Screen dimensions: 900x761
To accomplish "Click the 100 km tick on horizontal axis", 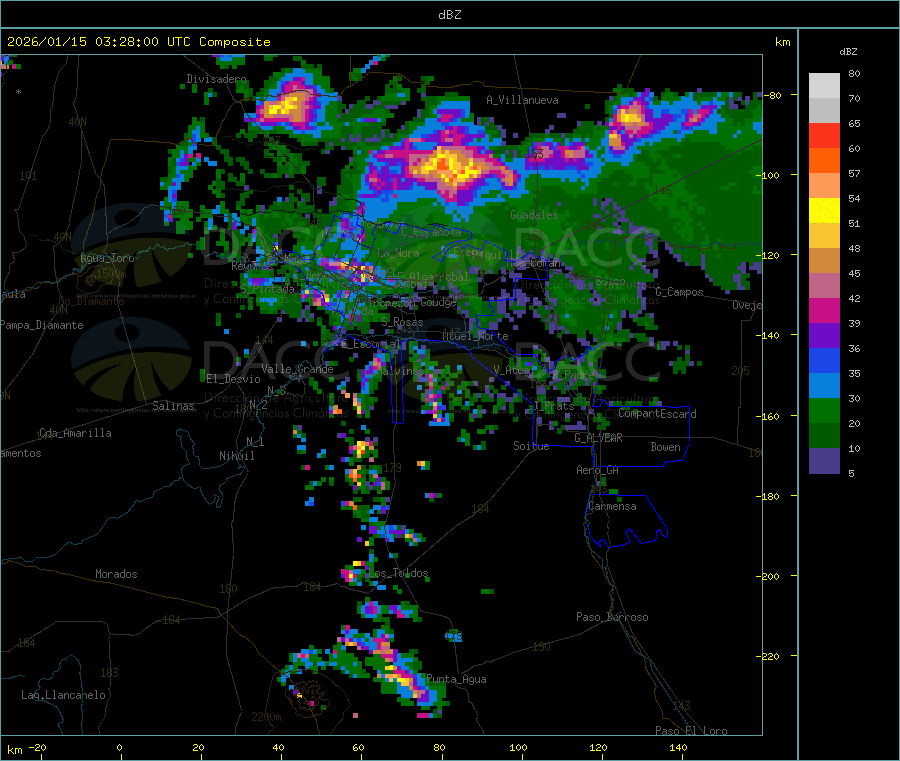I will 518,747.
